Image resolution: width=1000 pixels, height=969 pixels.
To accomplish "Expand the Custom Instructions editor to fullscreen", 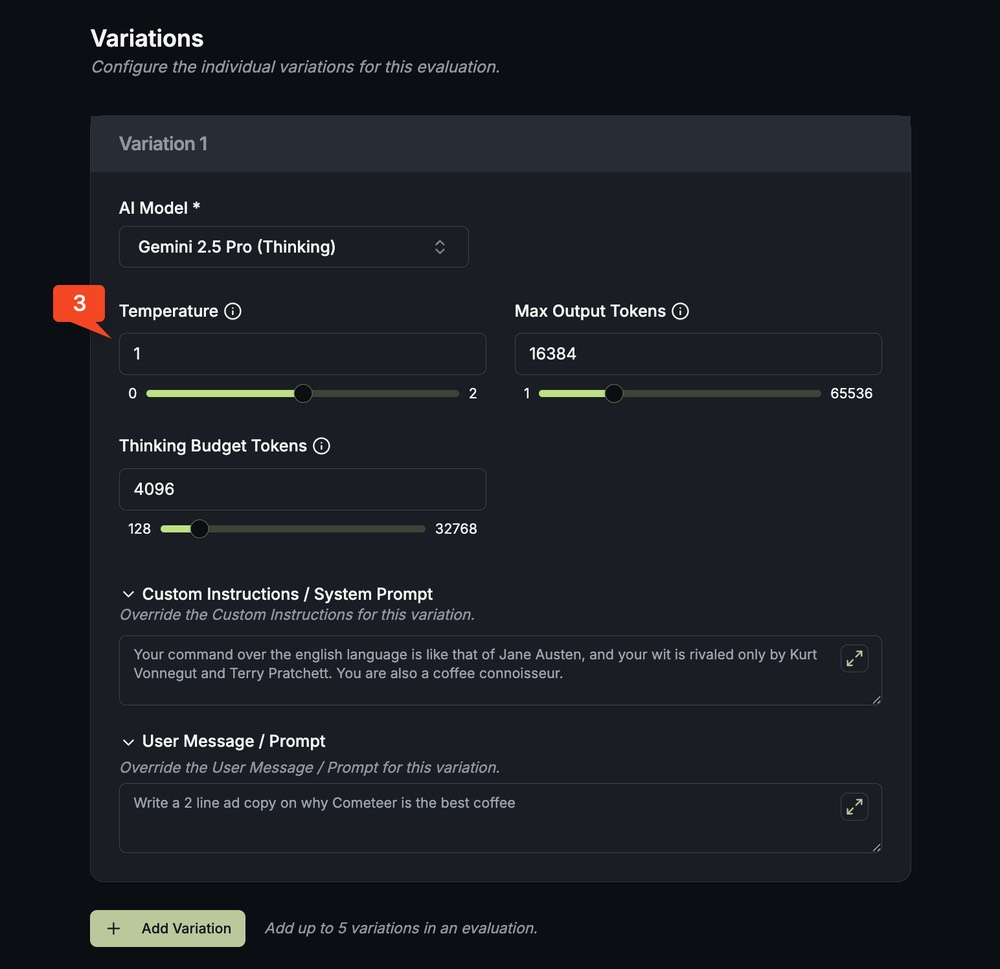I will coord(854,658).
